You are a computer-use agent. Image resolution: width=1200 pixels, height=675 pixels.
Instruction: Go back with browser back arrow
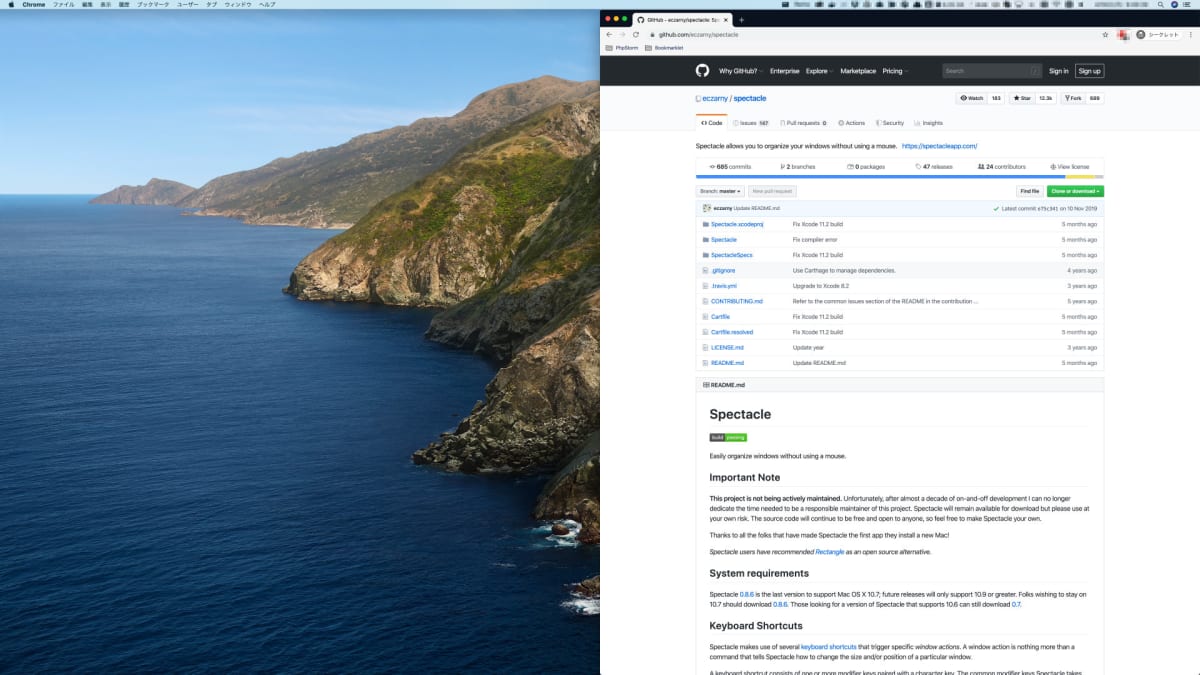609,34
